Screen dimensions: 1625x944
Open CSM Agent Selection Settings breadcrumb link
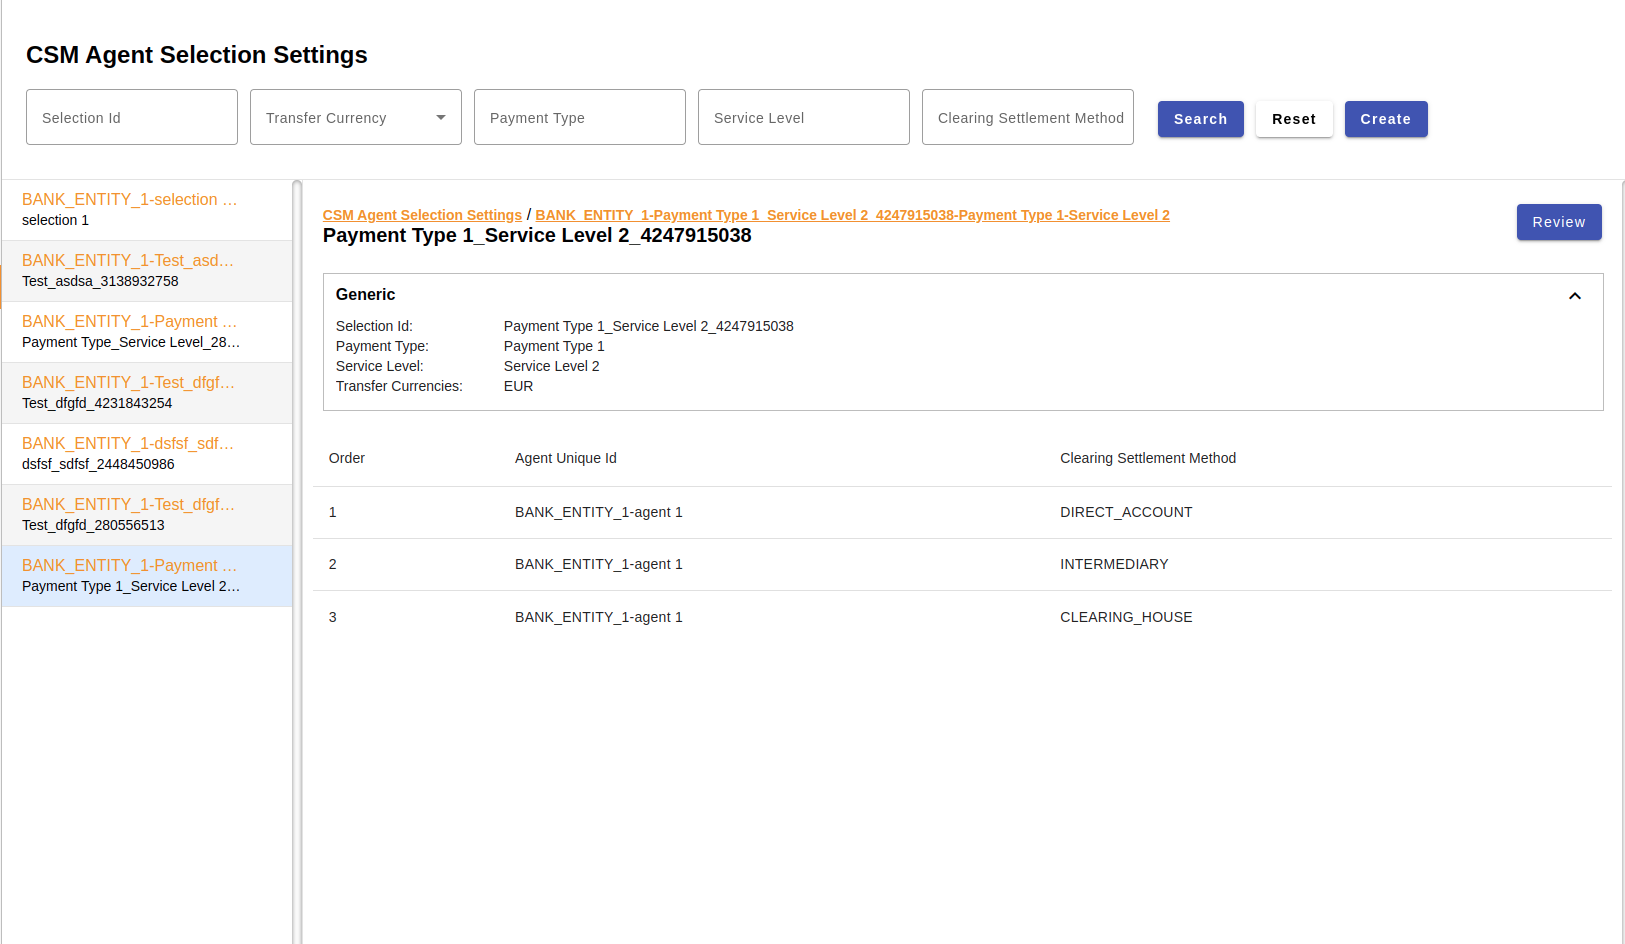(422, 215)
